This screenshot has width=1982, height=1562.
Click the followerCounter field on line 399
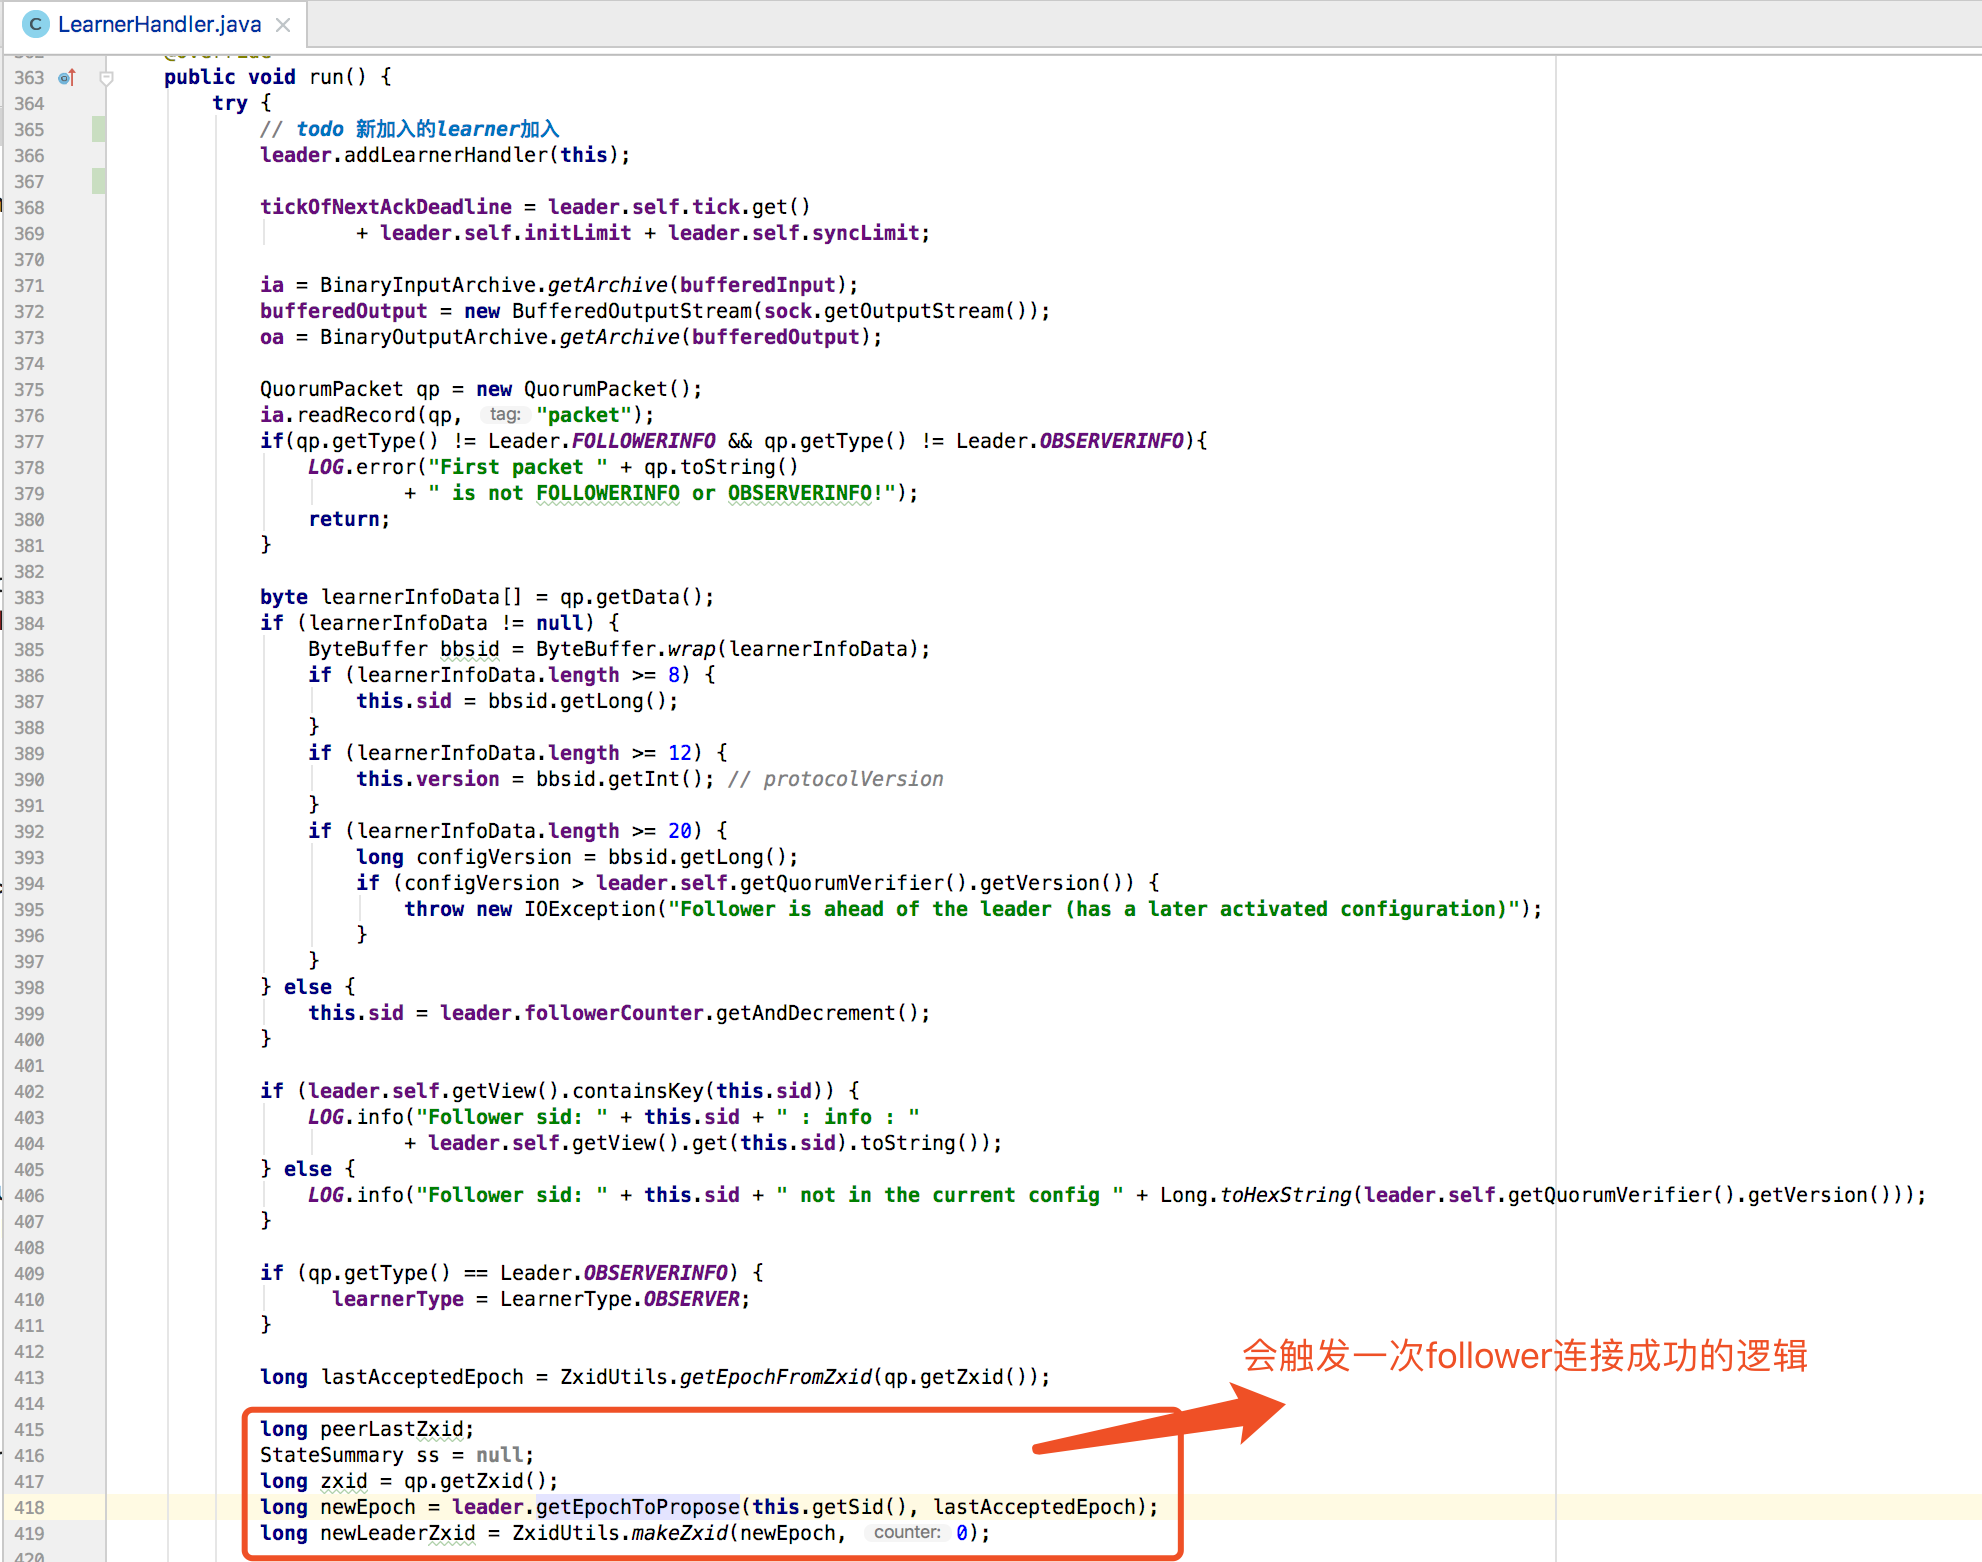click(614, 1013)
